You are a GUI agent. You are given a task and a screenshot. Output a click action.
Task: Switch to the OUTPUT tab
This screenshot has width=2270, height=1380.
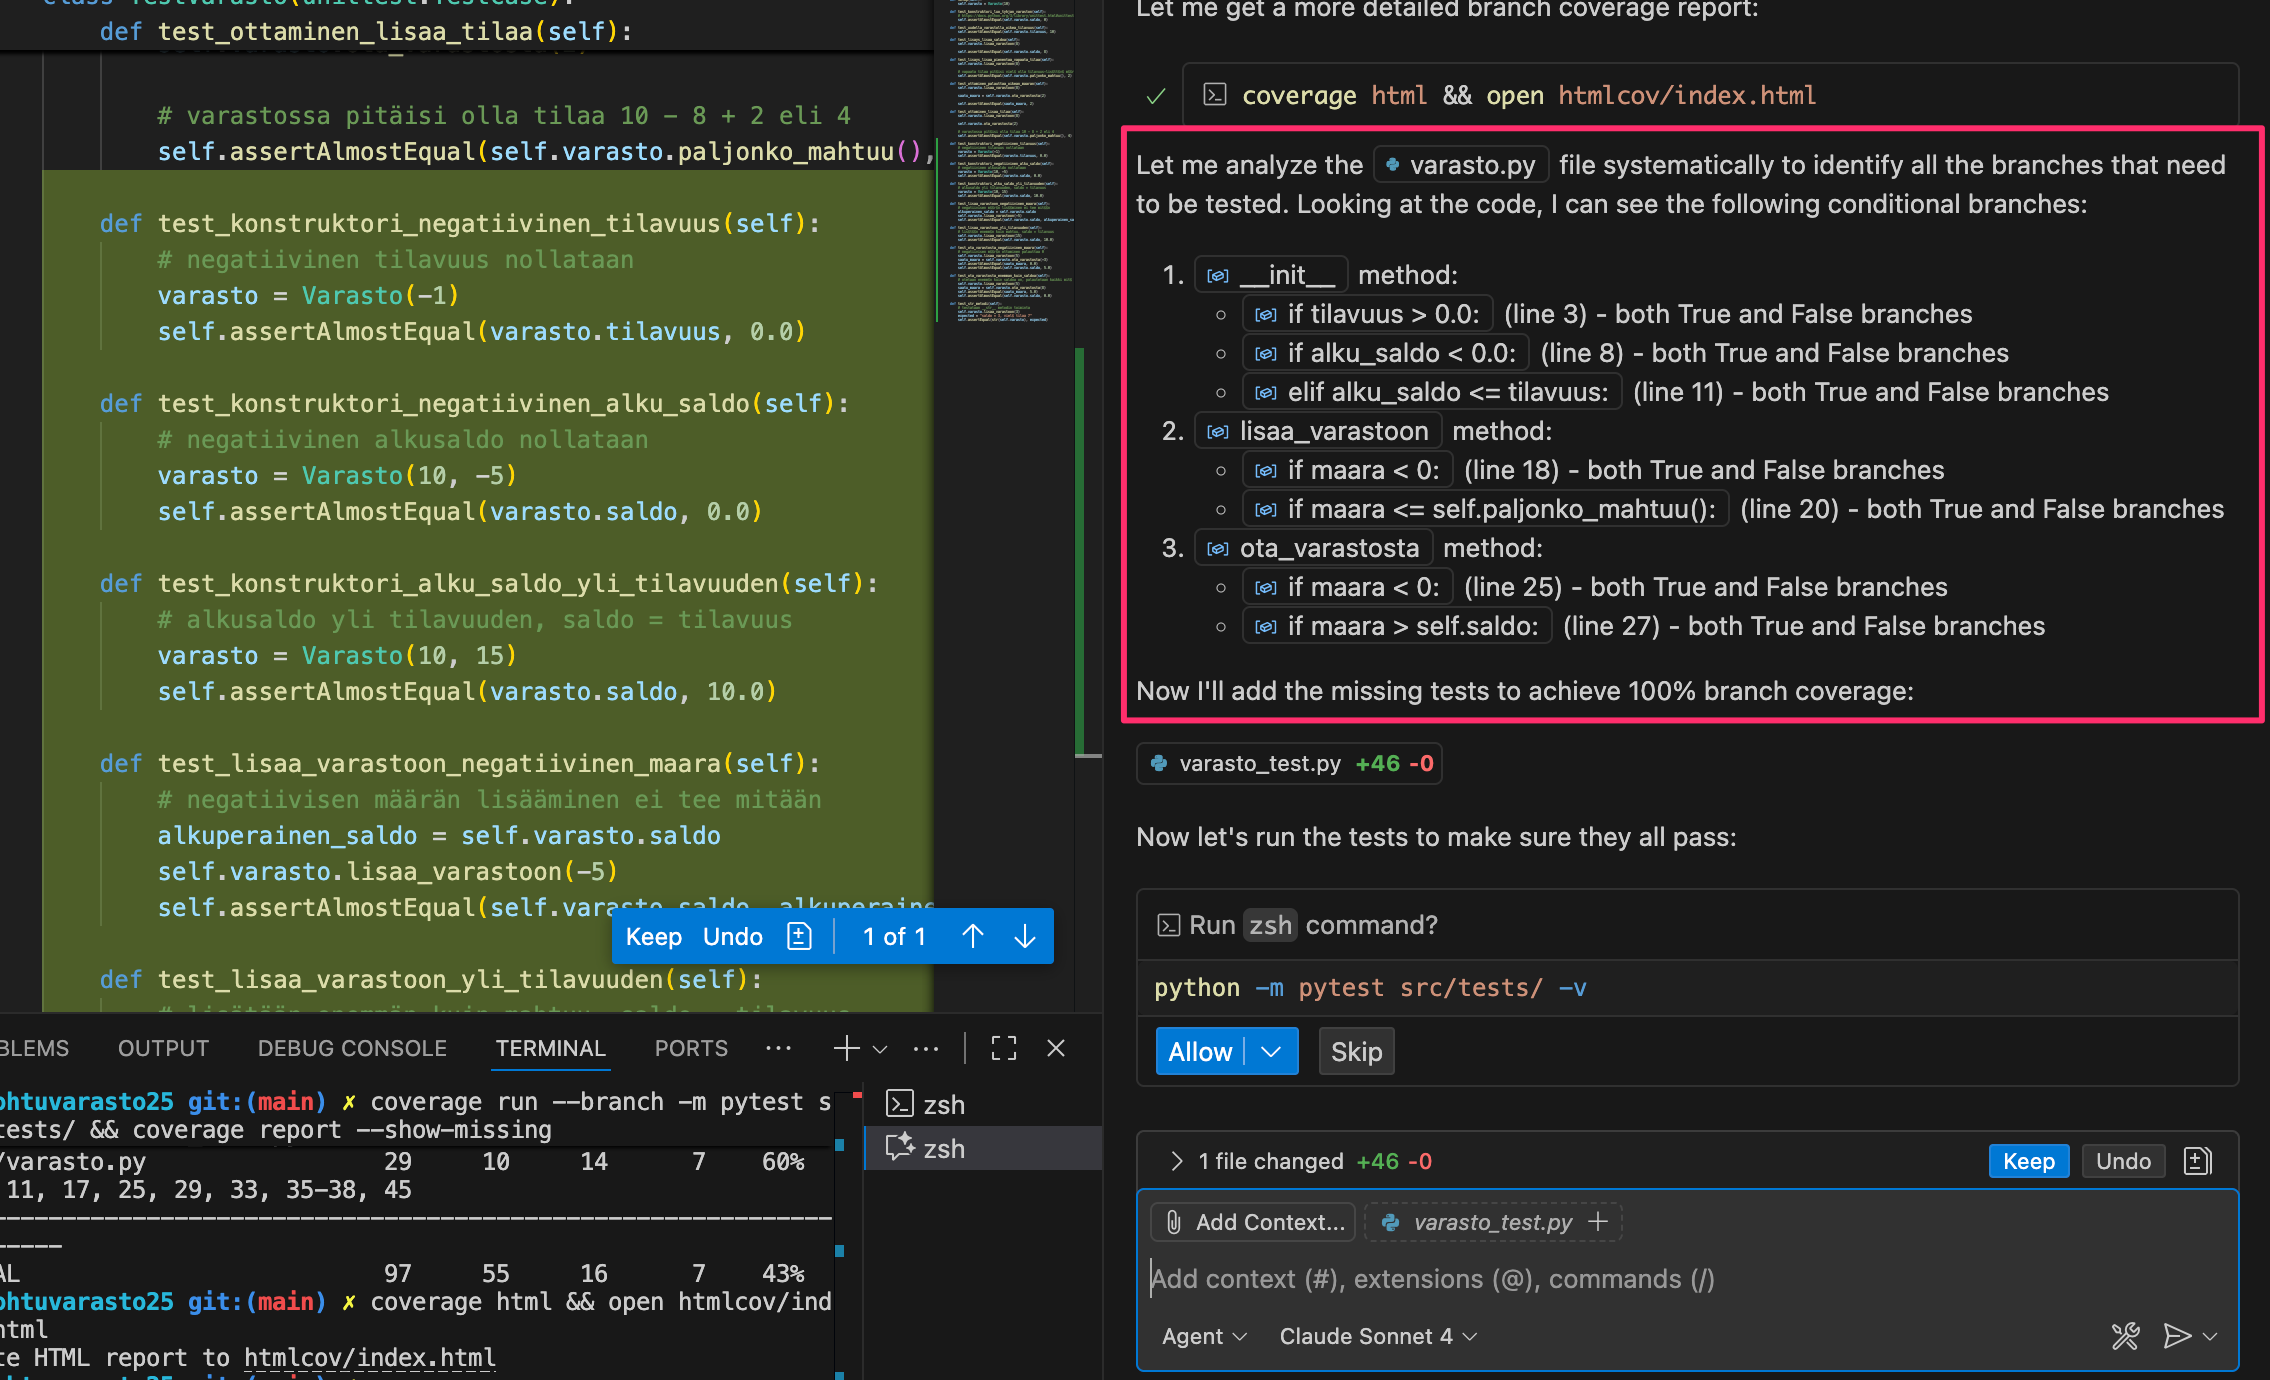163,1048
